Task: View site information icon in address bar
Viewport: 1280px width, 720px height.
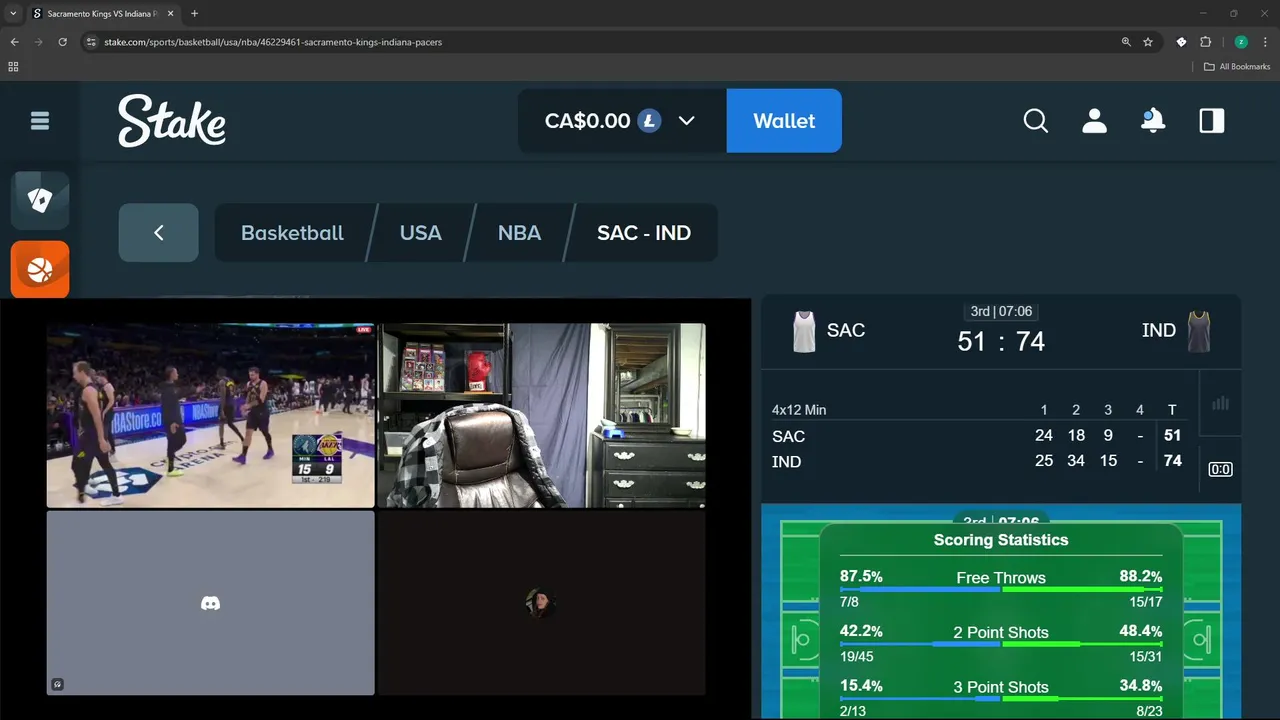Action: (90, 42)
